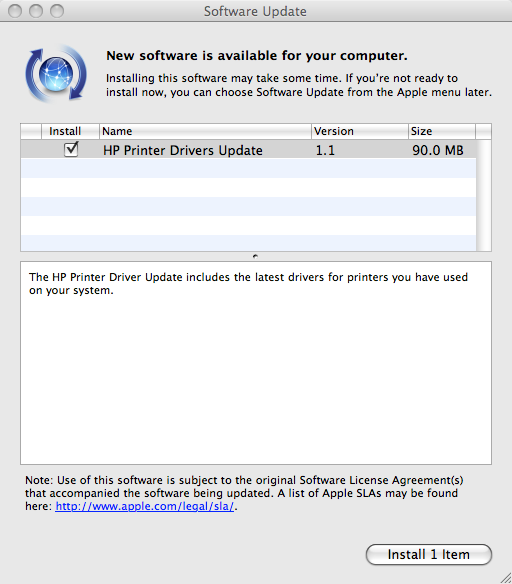
Task: Click the version value 1.1
Action: [325, 150]
